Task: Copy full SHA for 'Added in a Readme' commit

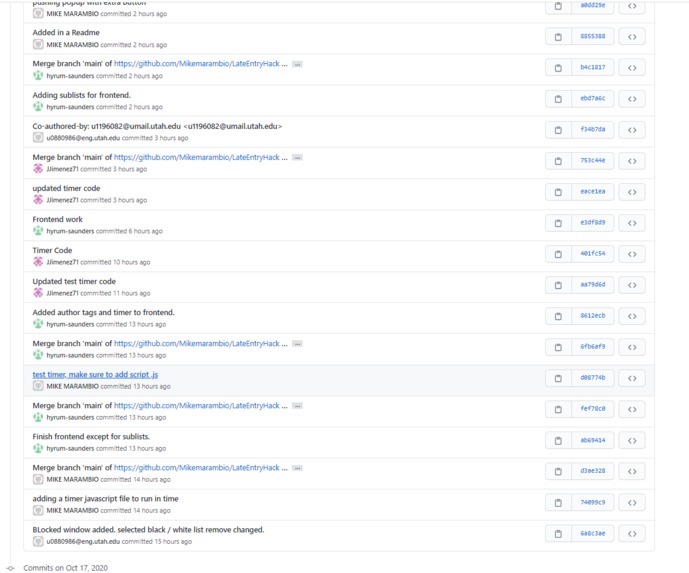Action: coord(558,37)
